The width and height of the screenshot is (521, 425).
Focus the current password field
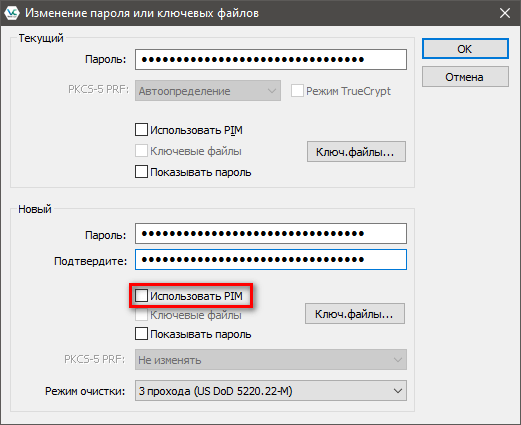click(271, 60)
